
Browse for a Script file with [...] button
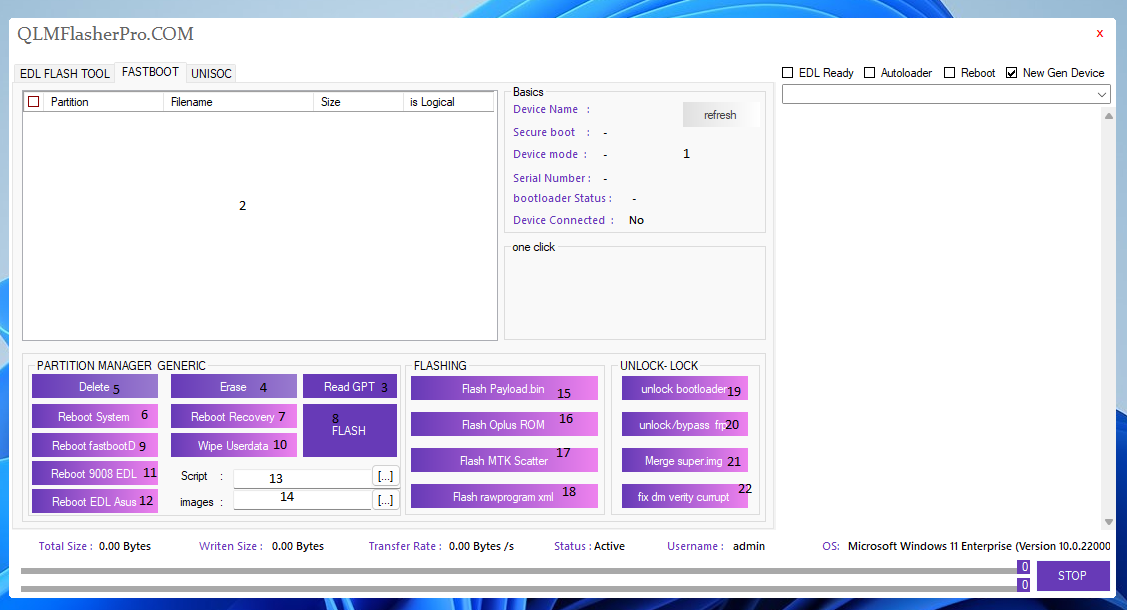point(385,476)
